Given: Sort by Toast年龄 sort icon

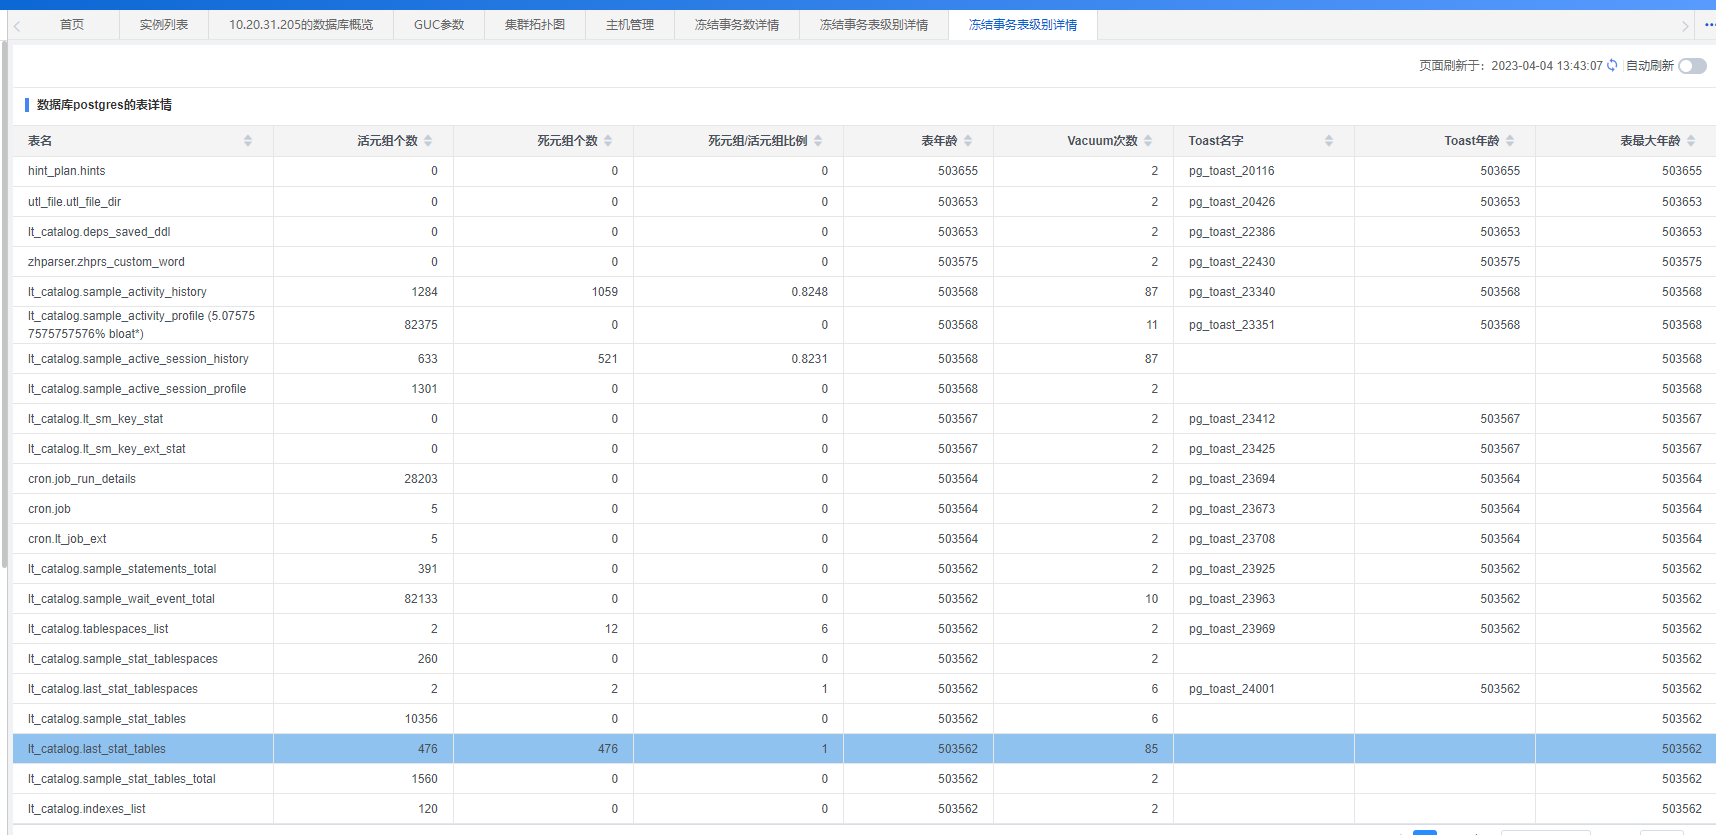Looking at the screenshot, I should tap(1510, 141).
